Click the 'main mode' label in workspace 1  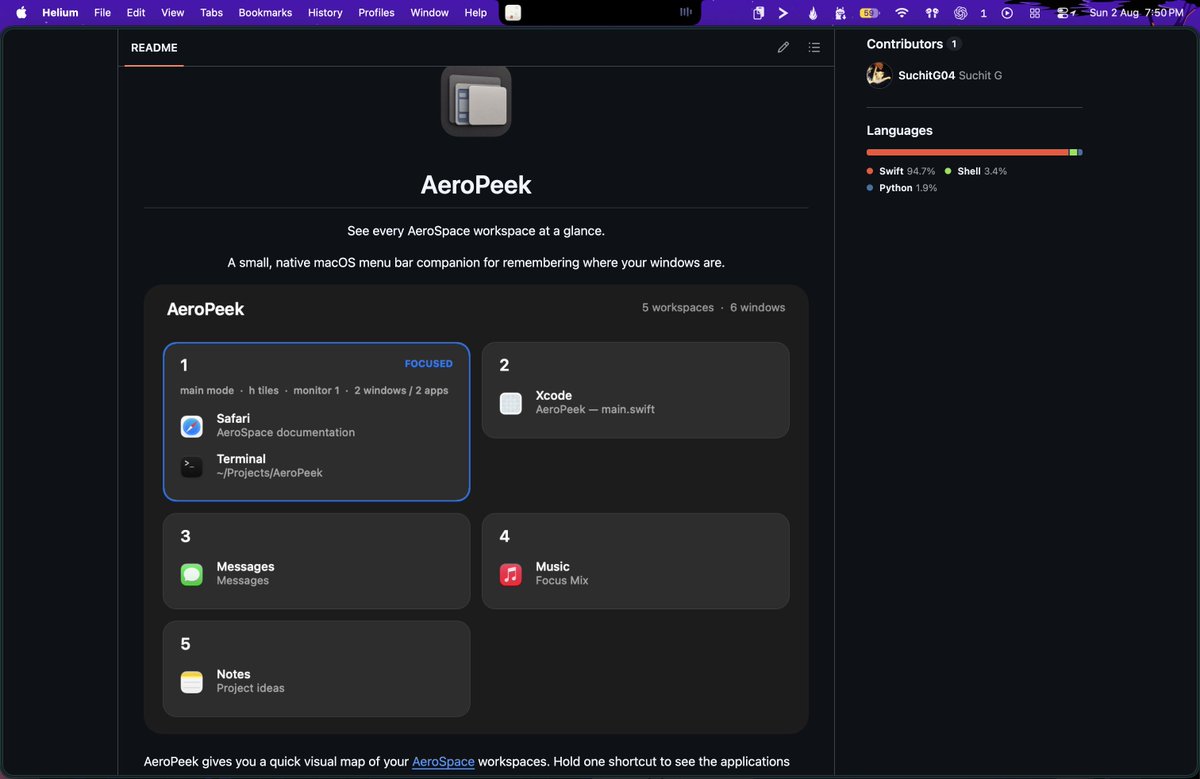207,391
